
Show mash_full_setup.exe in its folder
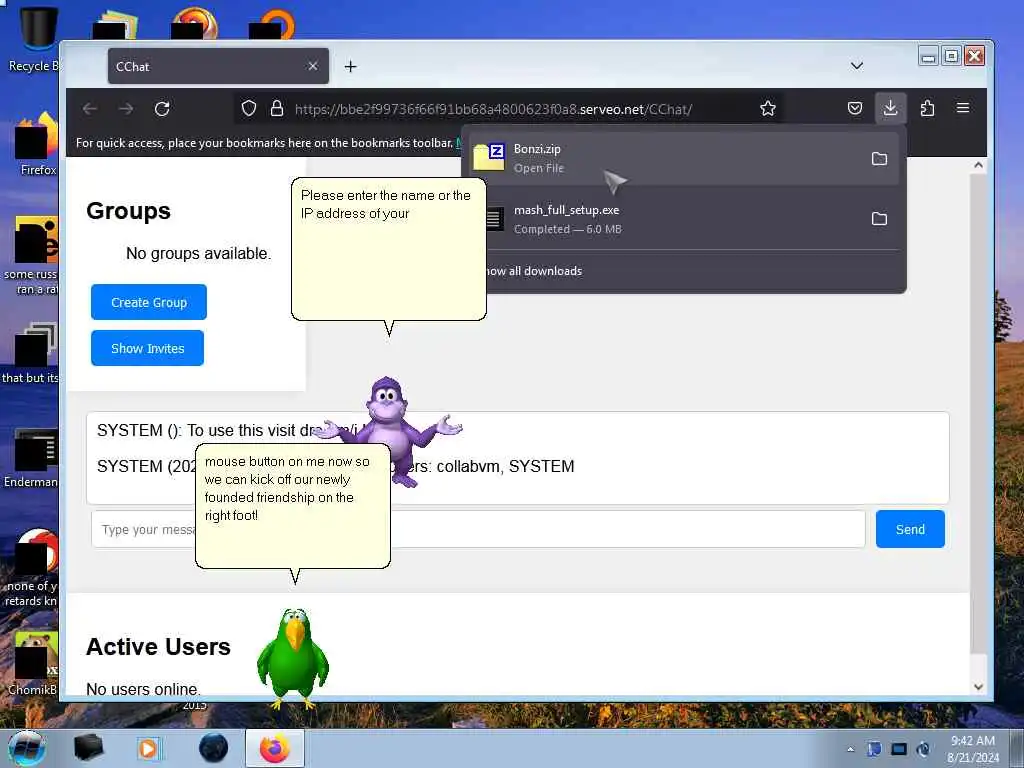[880, 219]
